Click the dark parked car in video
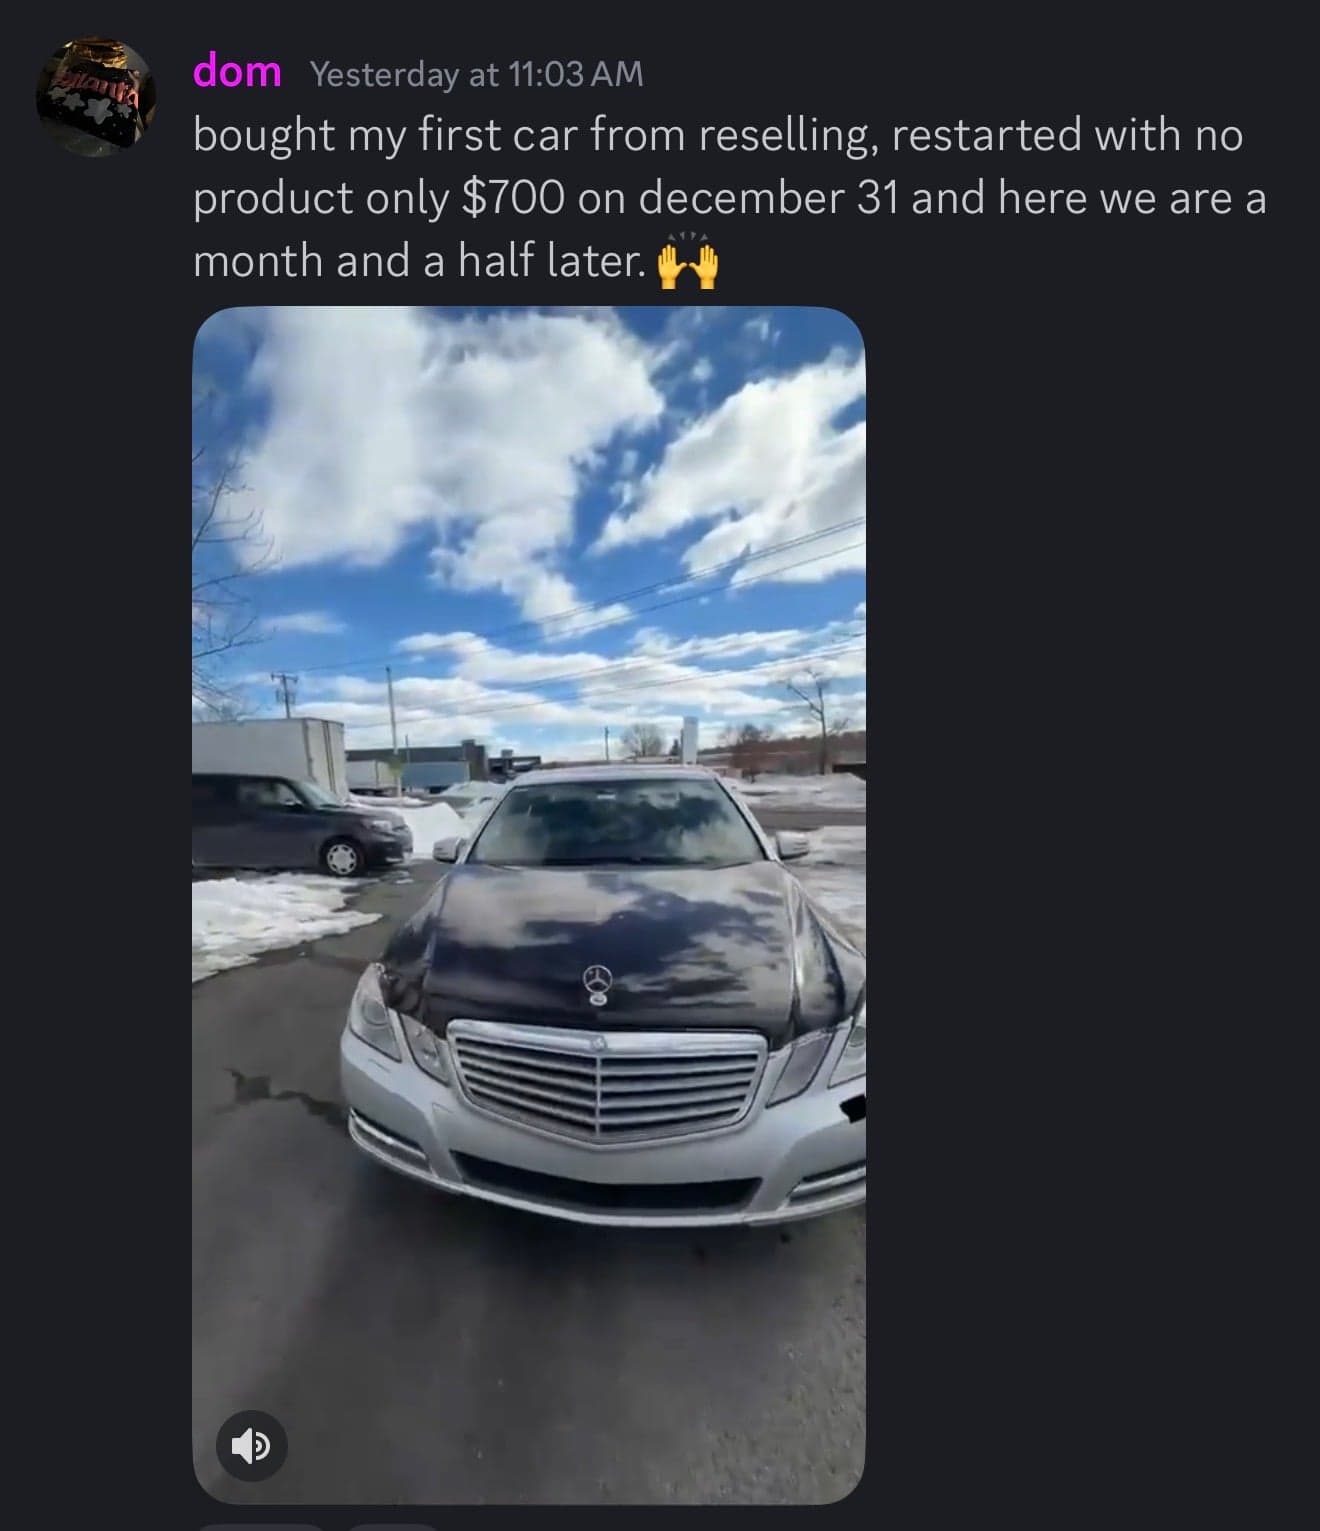Image resolution: width=1320 pixels, height=1531 pixels. point(300,823)
